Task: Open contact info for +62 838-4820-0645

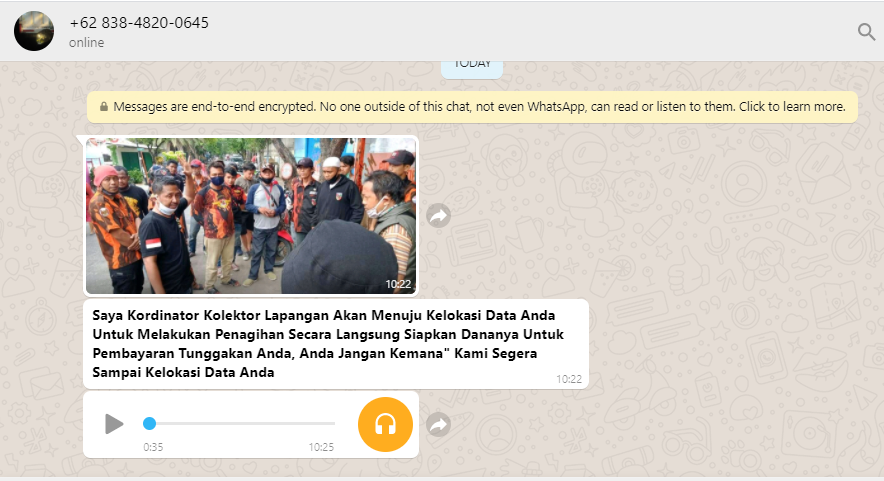Action: pyautogui.click(x=139, y=23)
